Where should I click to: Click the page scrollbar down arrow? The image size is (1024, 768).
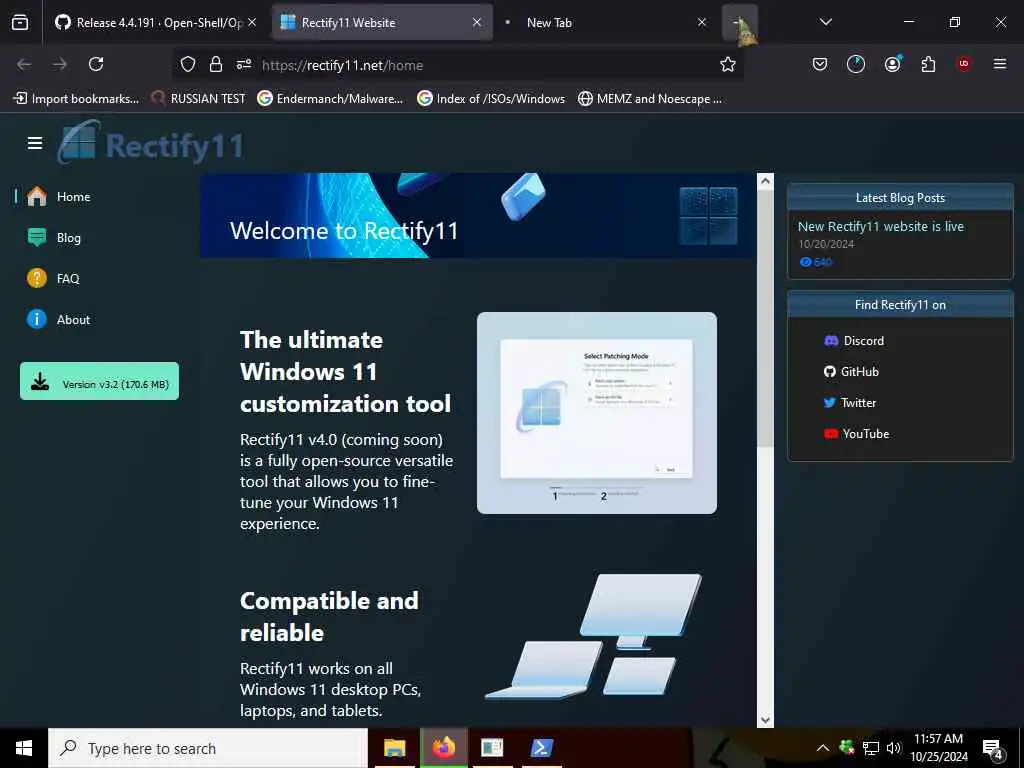[765, 720]
